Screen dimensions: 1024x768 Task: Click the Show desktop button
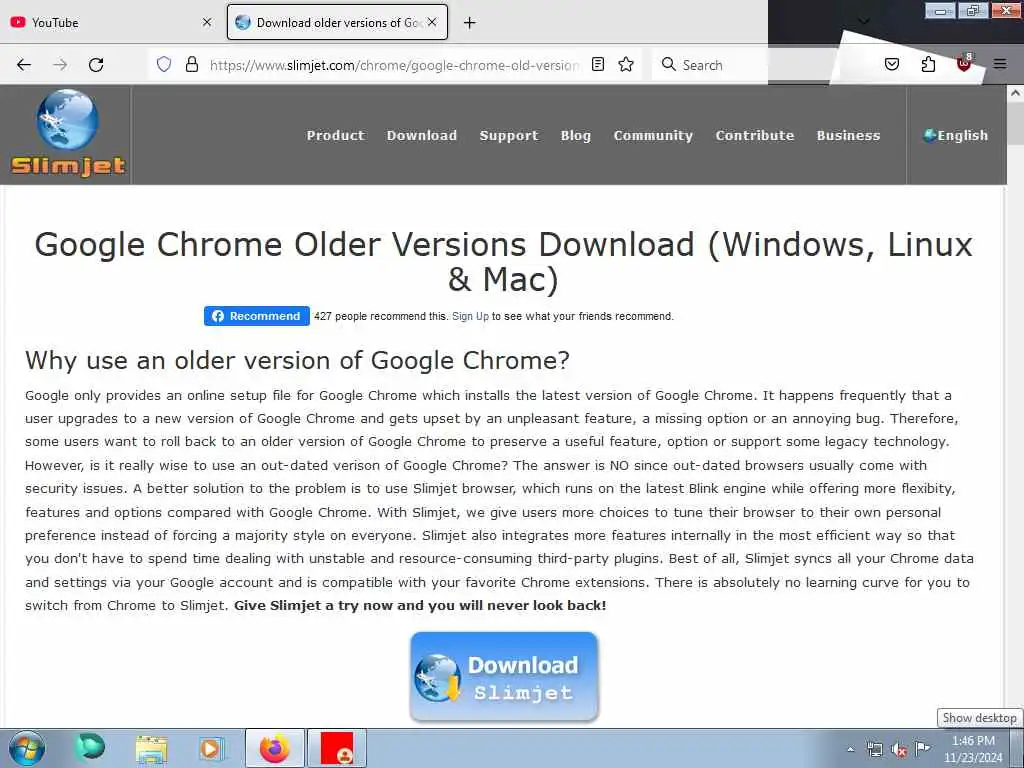coord(1017,748)
